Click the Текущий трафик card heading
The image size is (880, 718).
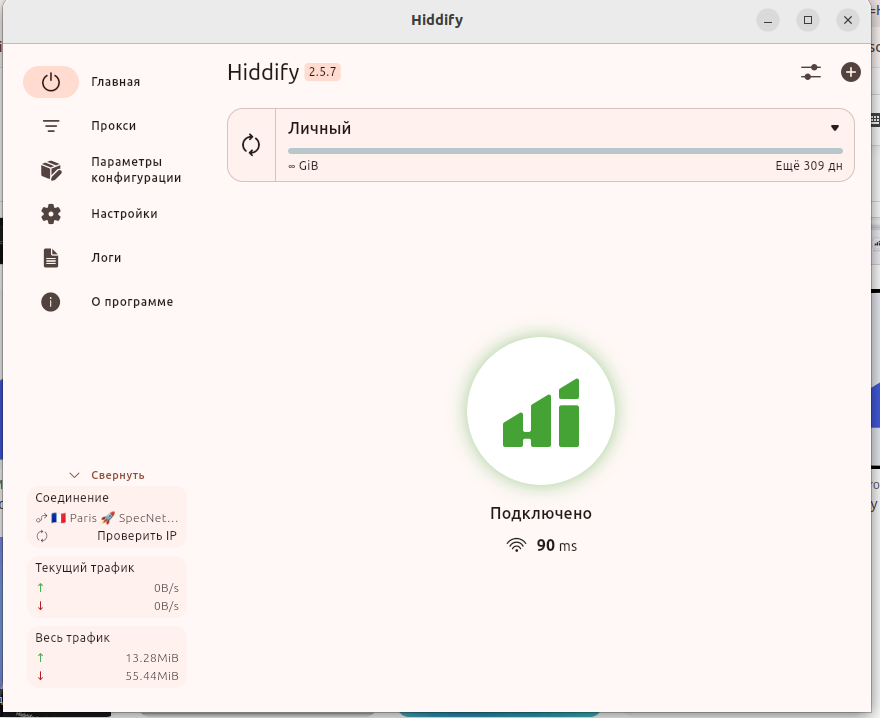pyautogui.click(x=85, y=568)
